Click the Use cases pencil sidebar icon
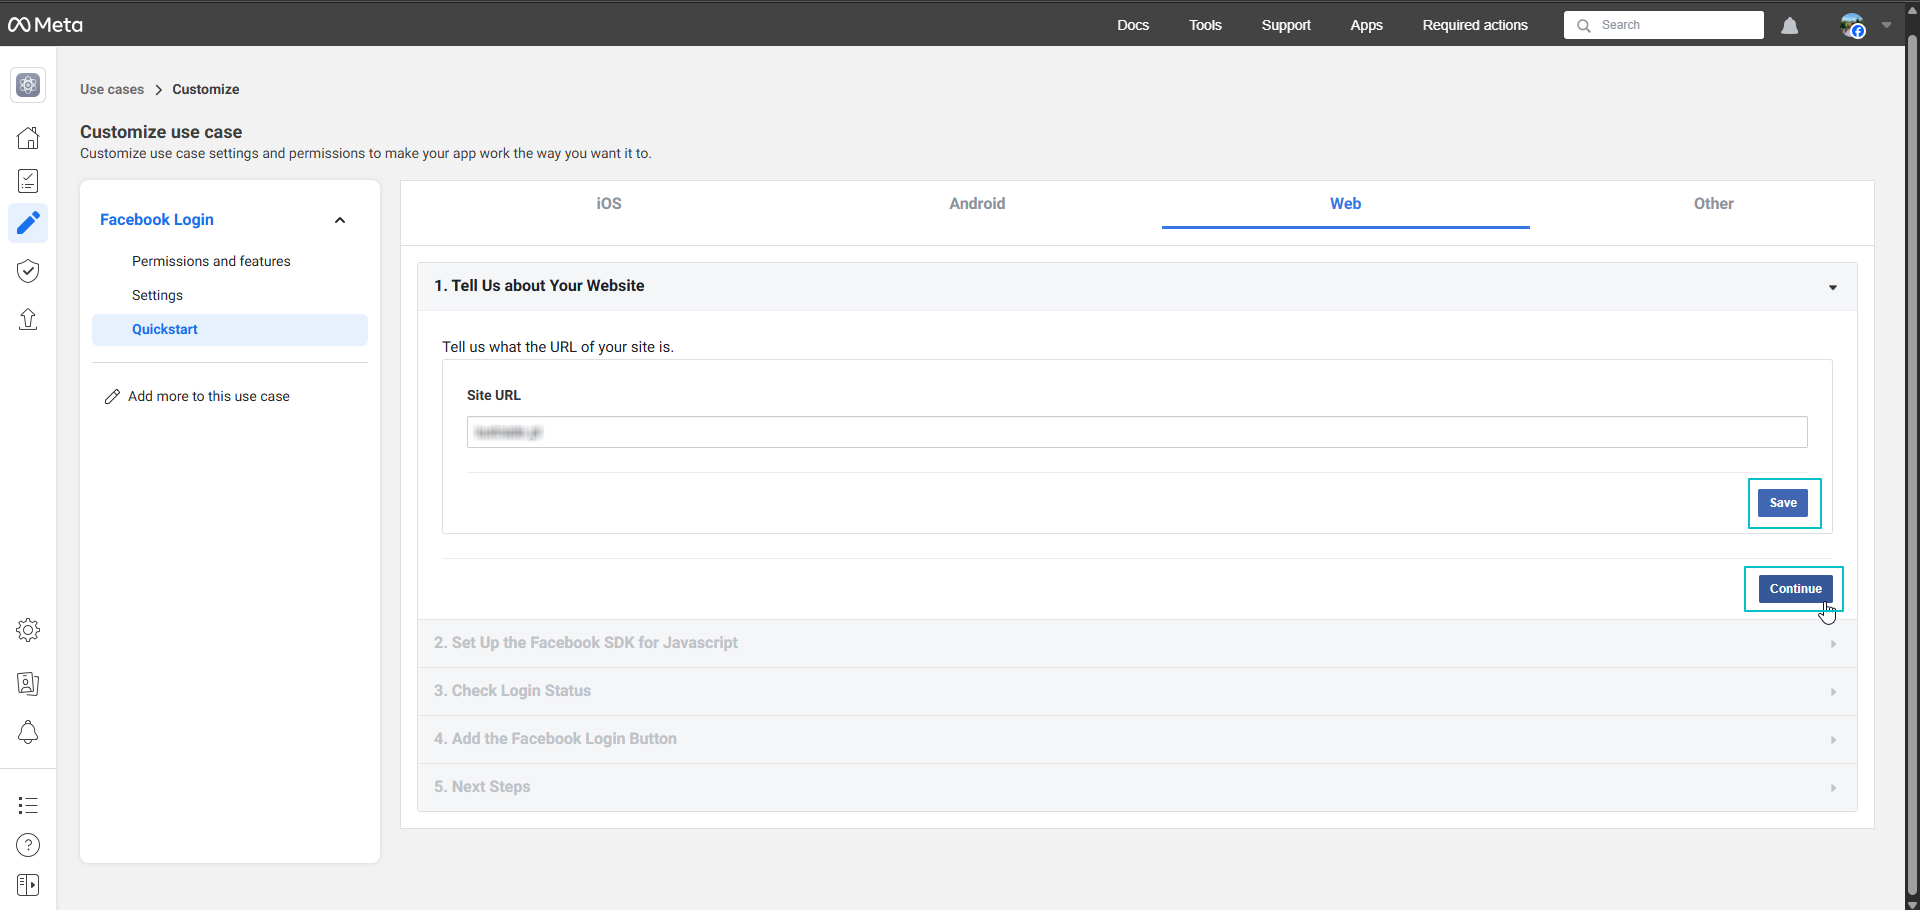This screenshot has height=910, width=1920. coord(28,223)
